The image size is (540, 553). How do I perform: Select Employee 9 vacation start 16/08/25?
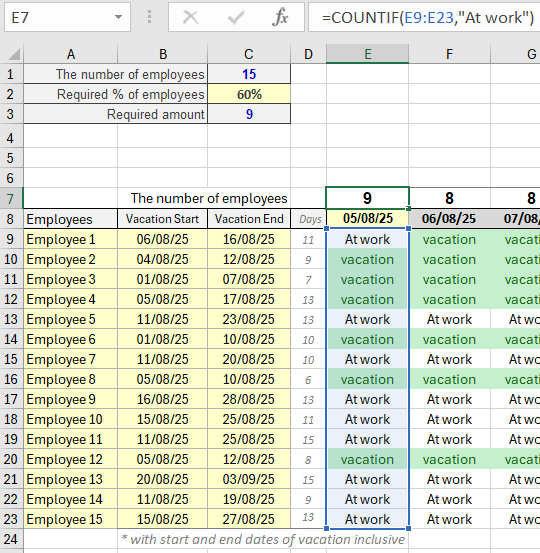tap(163, 399)
